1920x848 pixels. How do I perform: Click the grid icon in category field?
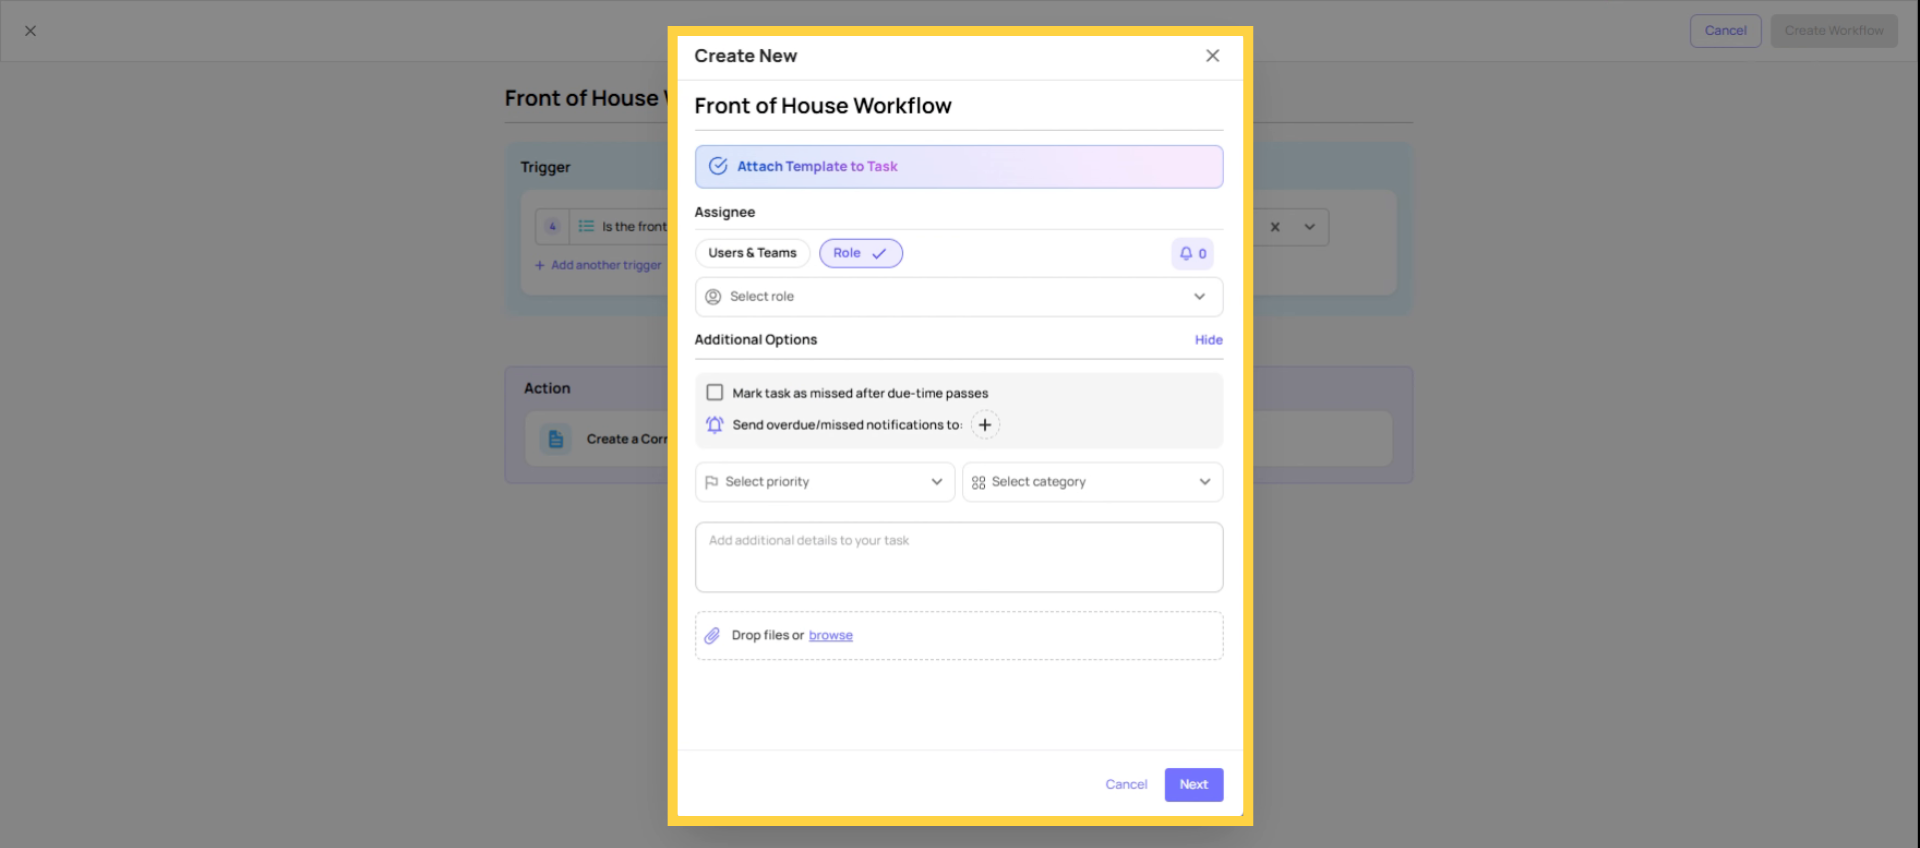(x=978, y=482)
